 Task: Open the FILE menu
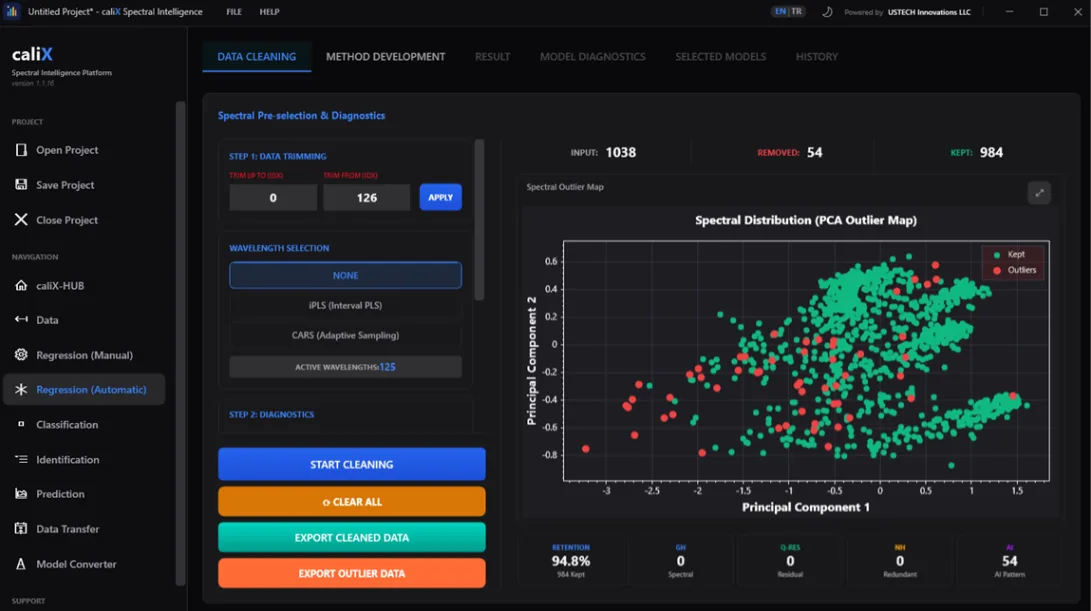click(234, 12)
